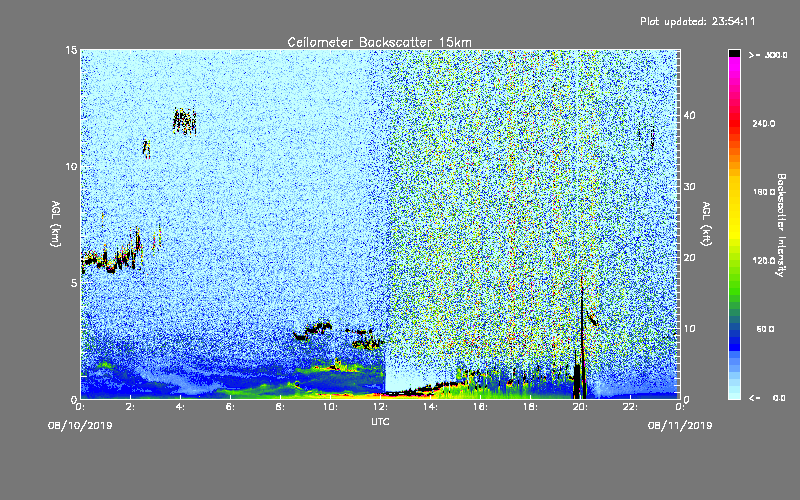Click the '20:' hour tick on the time axis
Viewport: 800px width, 500px height.
[x=580, y=407]
